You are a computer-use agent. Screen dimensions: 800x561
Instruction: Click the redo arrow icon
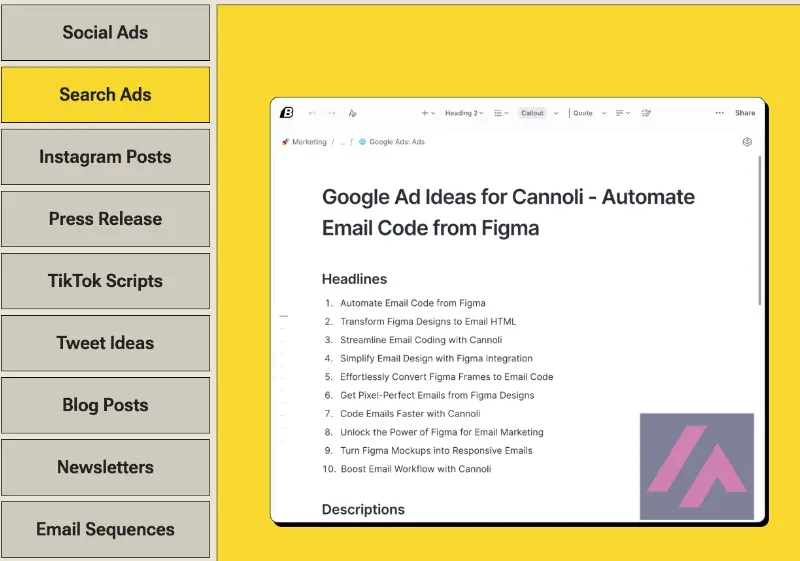click(332, 113)
